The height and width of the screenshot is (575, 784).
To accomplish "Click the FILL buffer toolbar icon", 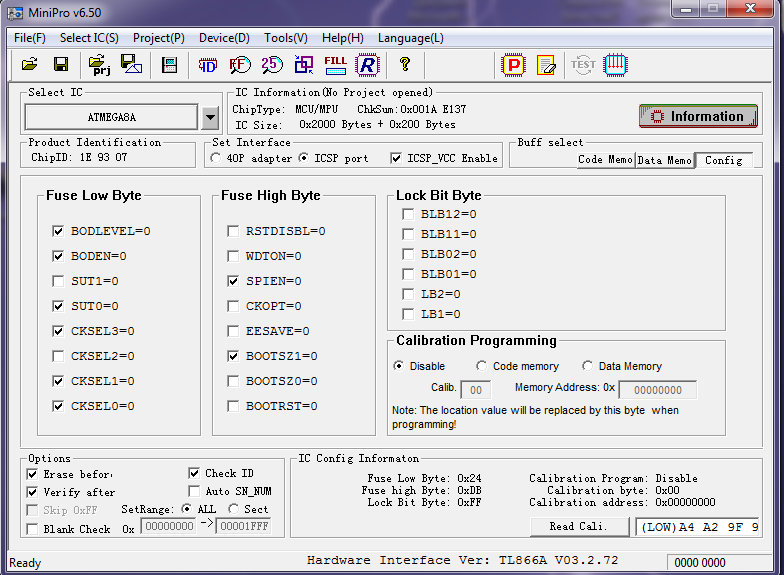I will pos(336,65).
